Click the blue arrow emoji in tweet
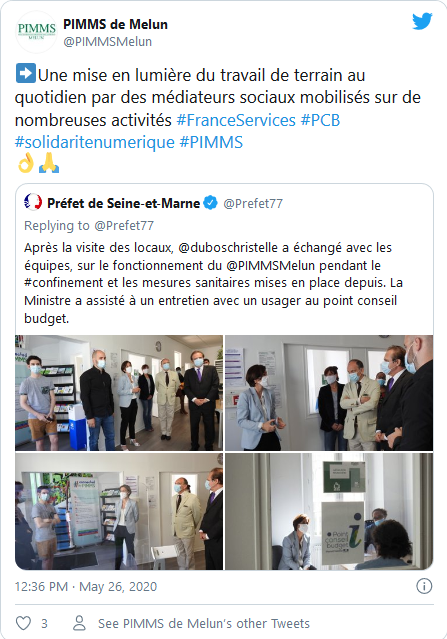447x639 pixels. [x=26, y=73]
